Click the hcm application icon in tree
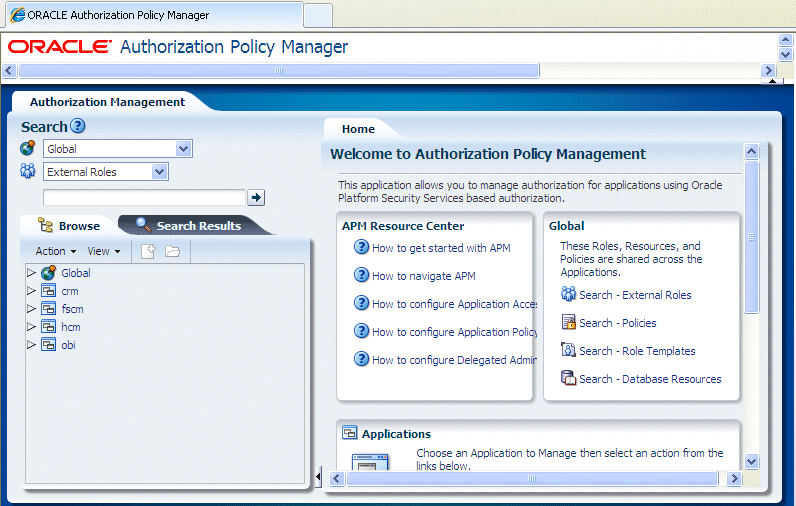Image resolution: width=796 pixels, height=506 pixels. point(48,326)
